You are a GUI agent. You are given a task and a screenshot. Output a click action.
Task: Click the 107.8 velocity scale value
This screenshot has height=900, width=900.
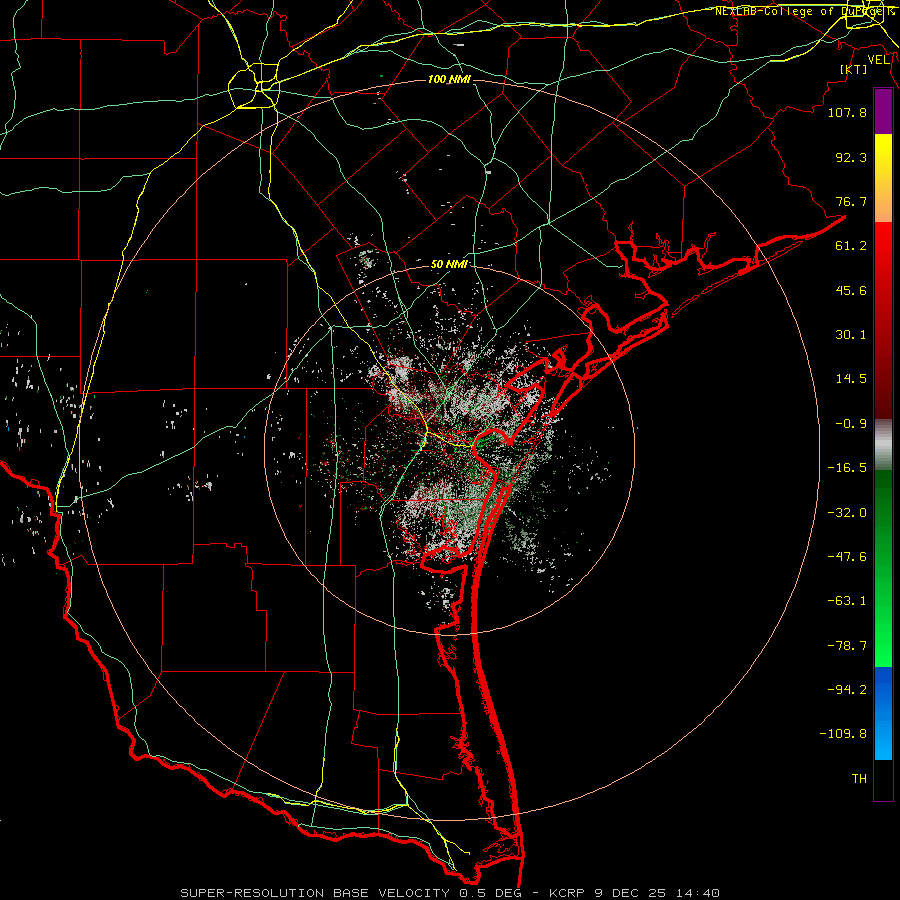pyautogui.click(x=847, y=112)
